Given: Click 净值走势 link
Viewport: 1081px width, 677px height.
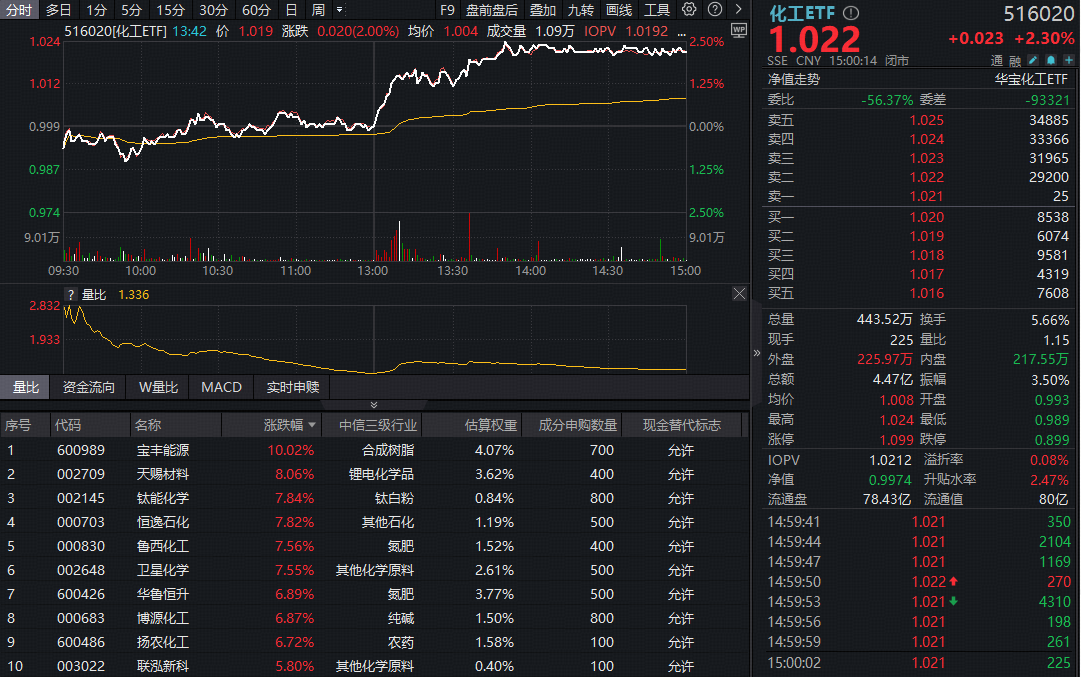Looking at the screenshot, I should [x=794, y=80].
